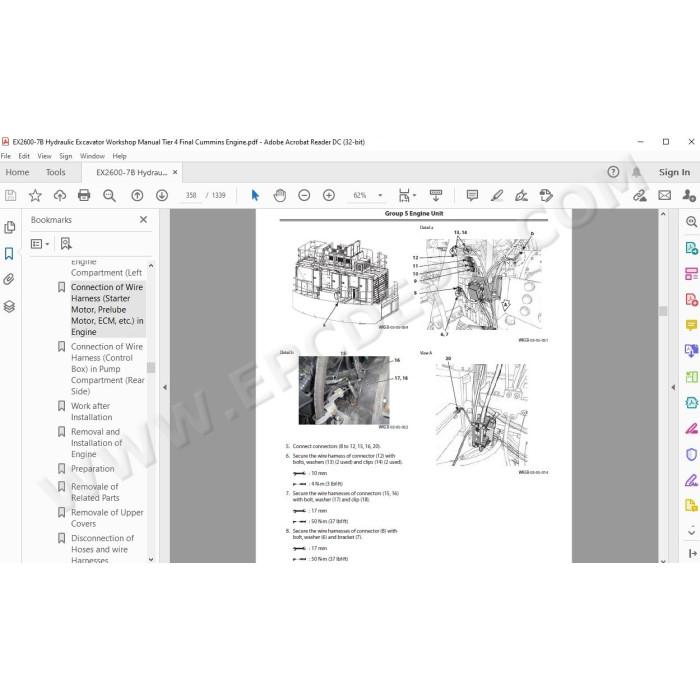Click the right pane toggle arrow
Image resolution: width=700 pixels, height=700 pixels.
coord(673,387)
